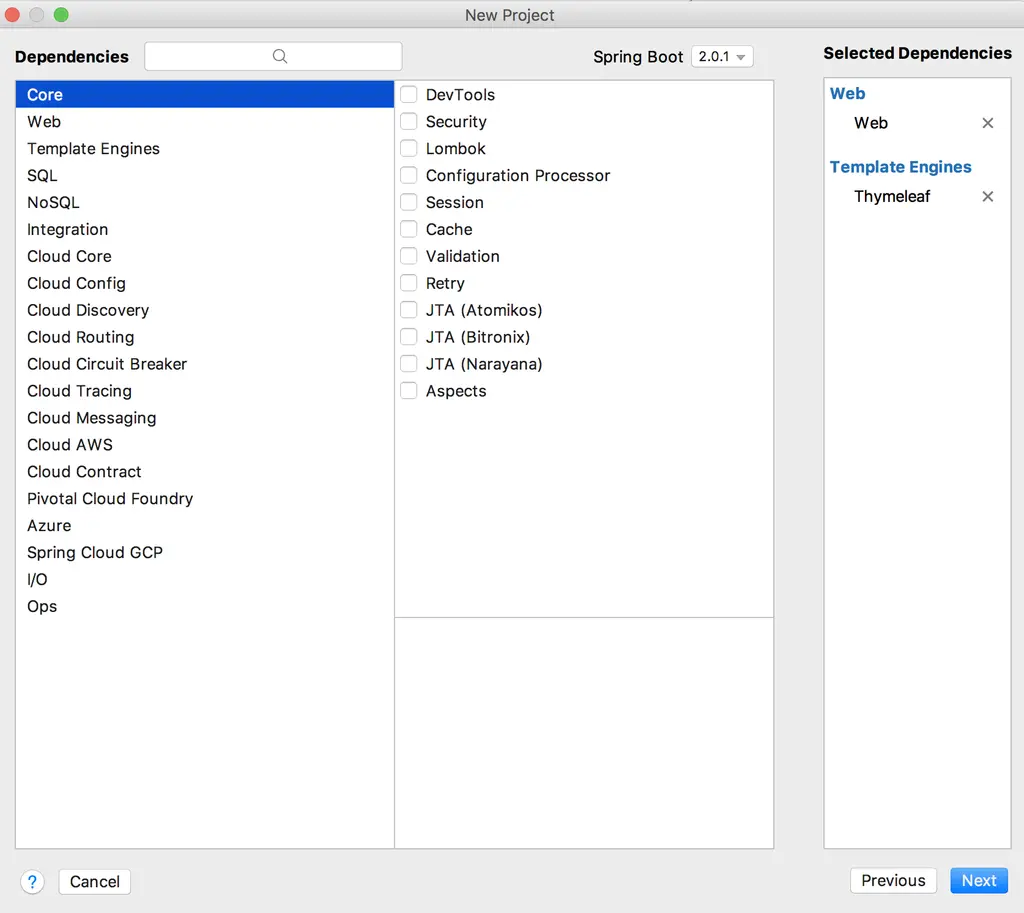The height and width of the screenshot is (913, 1024).
Task: Go back with the Previous button
Action: pyautogui.click(x=893, y=880)
